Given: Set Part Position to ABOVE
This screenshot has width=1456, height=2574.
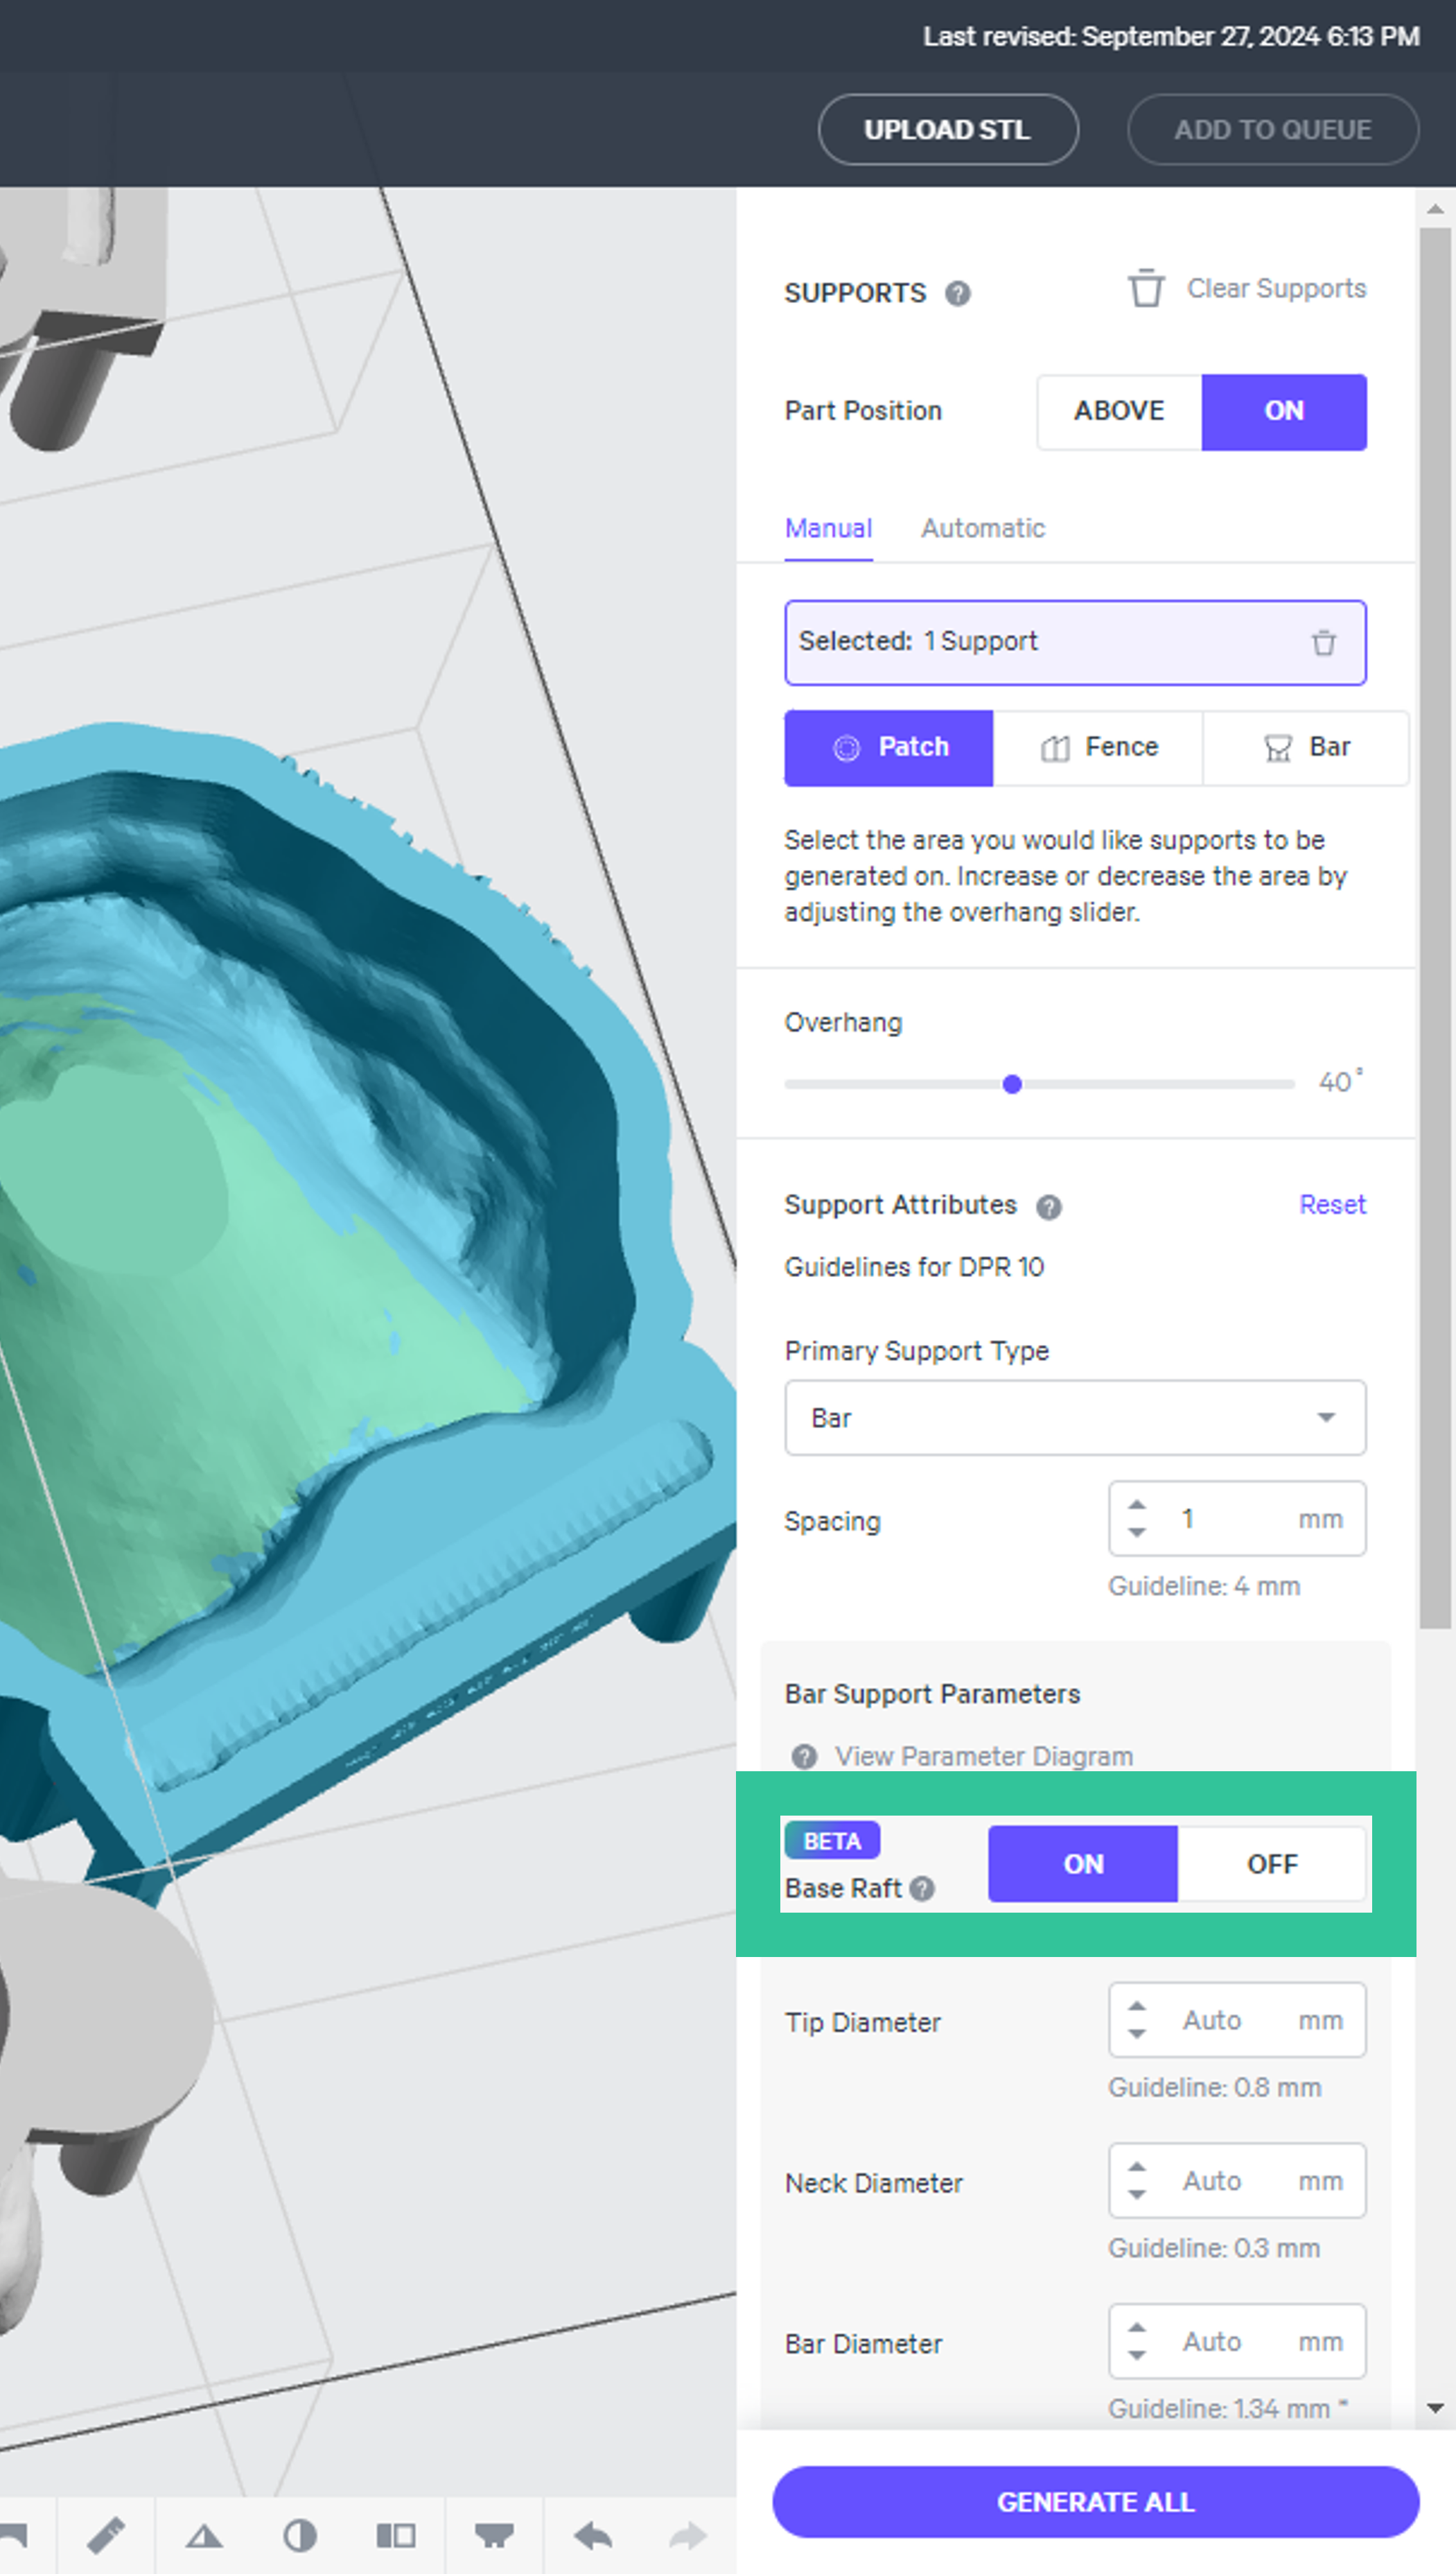Looking at the screenshot, I should (x=1119, y=411).
